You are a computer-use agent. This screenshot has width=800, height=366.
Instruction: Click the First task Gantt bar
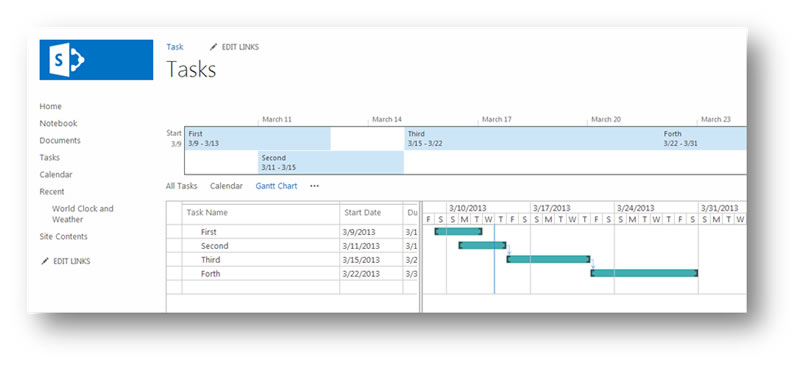click(458, 231)
